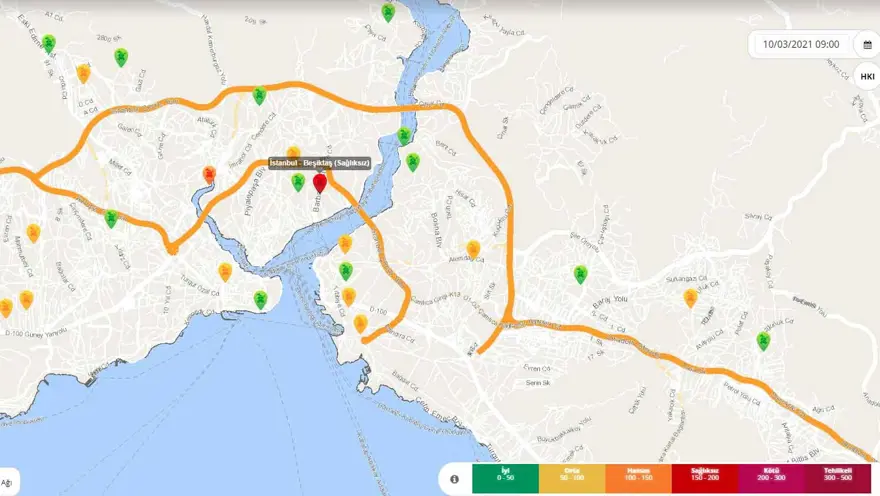
Task: Click green station marker near Baraj Yolu
Action: point(580,273)
